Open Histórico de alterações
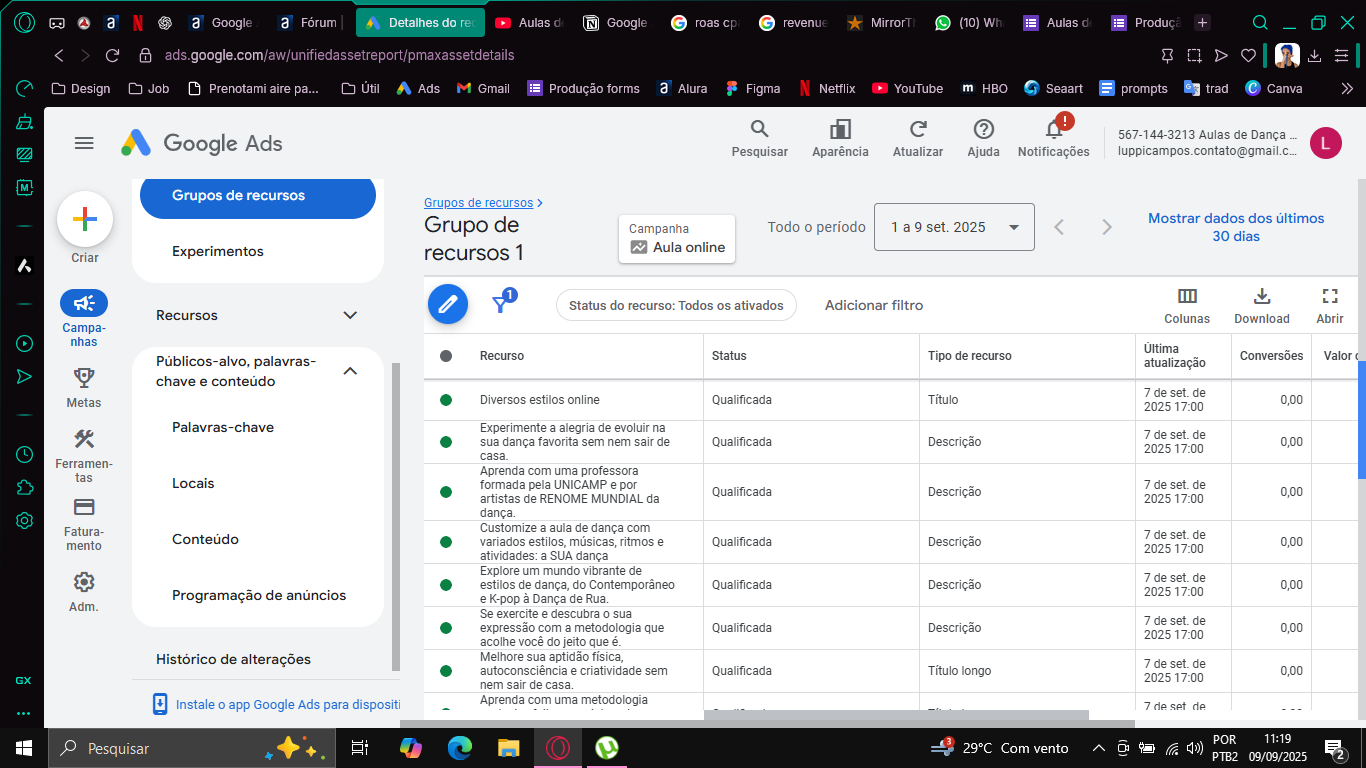1366x768 pixels. click(233, 659)
